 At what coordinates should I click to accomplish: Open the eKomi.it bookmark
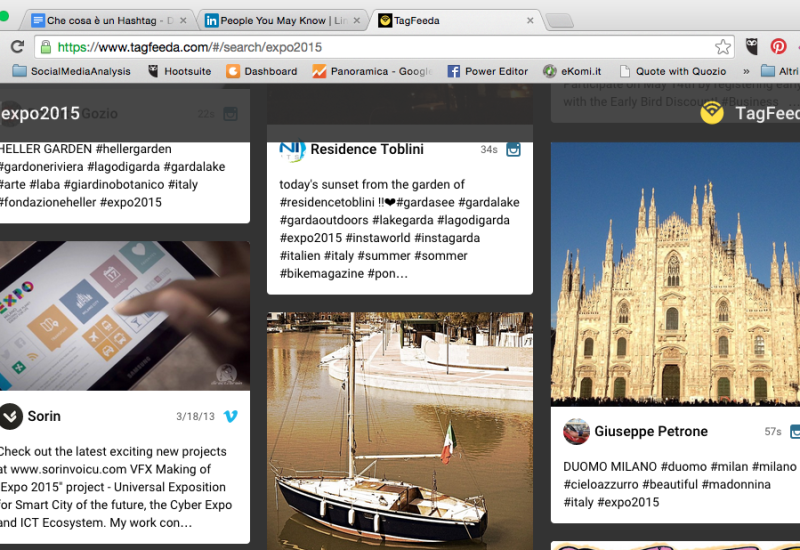572,71
